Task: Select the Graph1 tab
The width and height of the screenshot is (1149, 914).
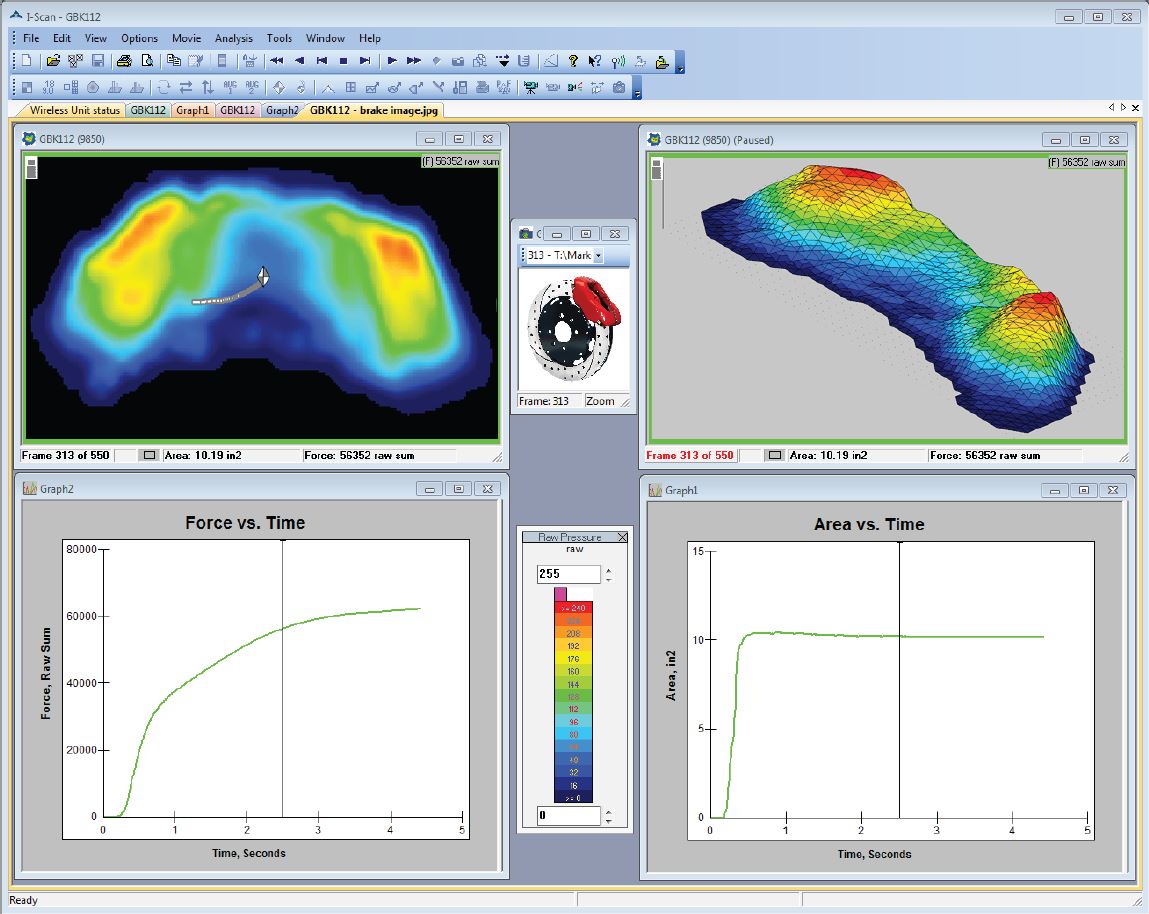Action: point(192,110)
